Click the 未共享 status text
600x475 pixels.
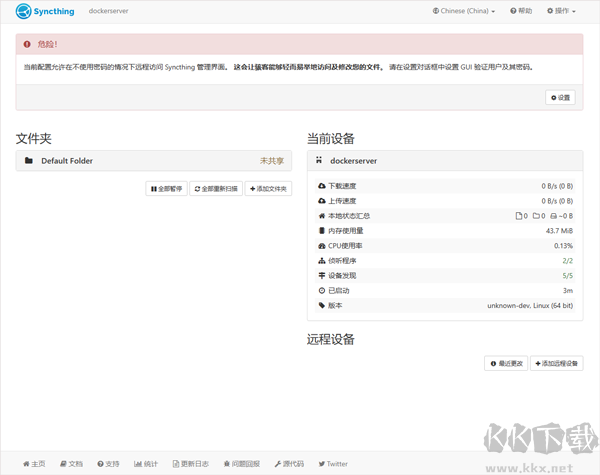(x=272, y=161)
